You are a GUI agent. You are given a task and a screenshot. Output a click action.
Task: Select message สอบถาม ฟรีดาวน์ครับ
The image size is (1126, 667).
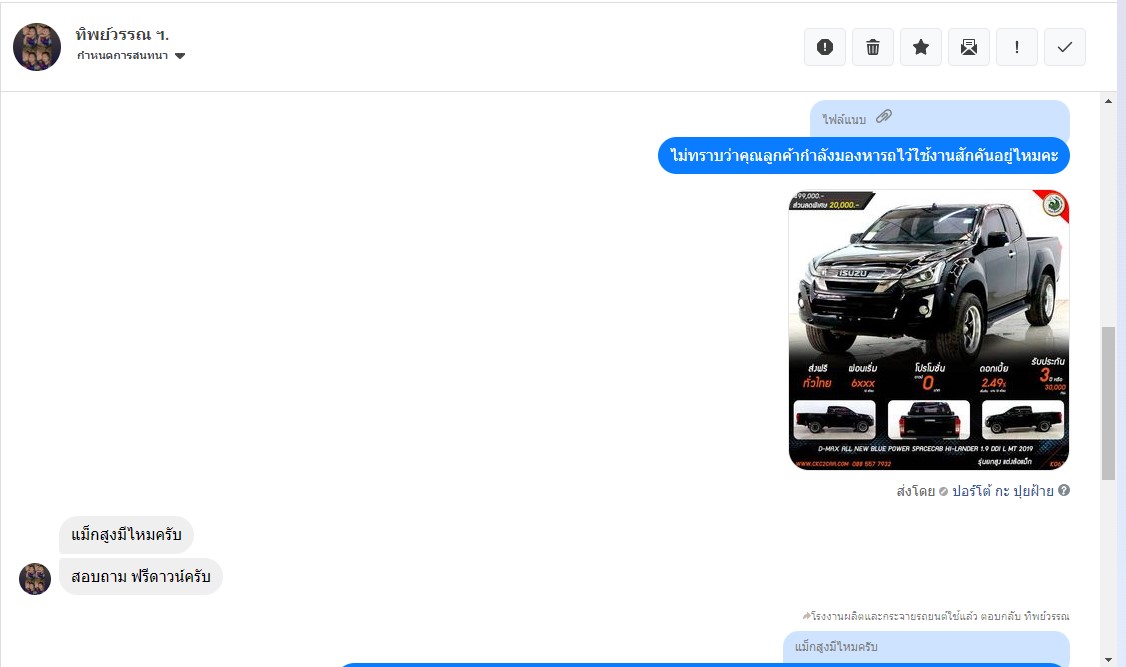tap(141, 577)
